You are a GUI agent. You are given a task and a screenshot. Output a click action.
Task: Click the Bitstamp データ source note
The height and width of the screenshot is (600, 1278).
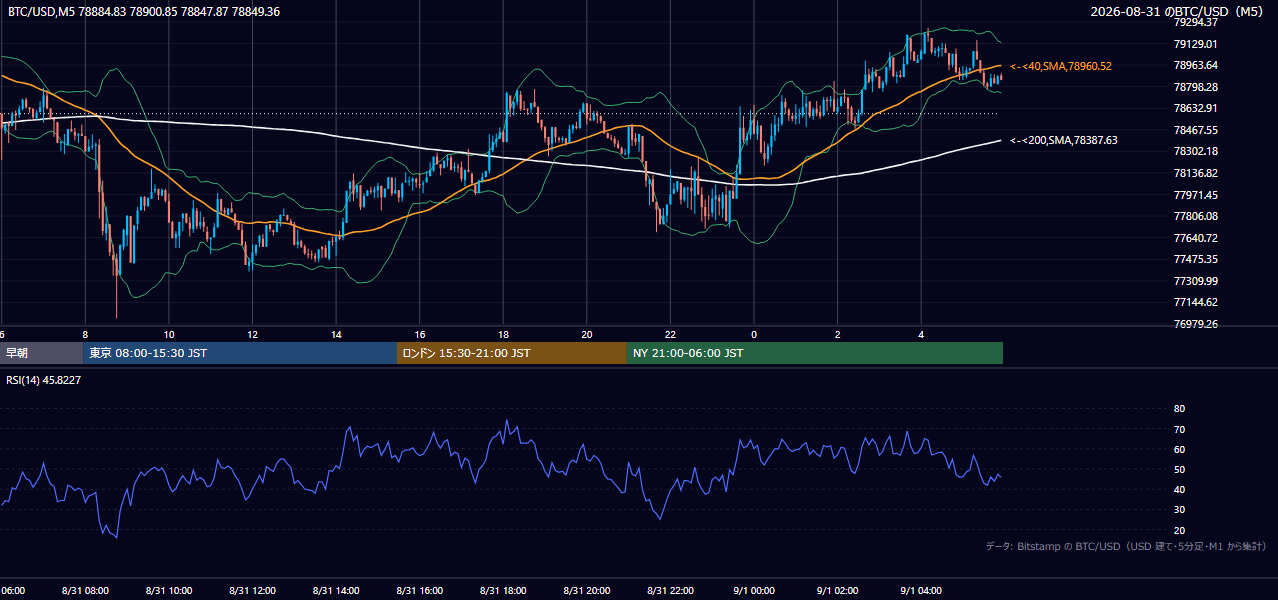(1126, 546)
